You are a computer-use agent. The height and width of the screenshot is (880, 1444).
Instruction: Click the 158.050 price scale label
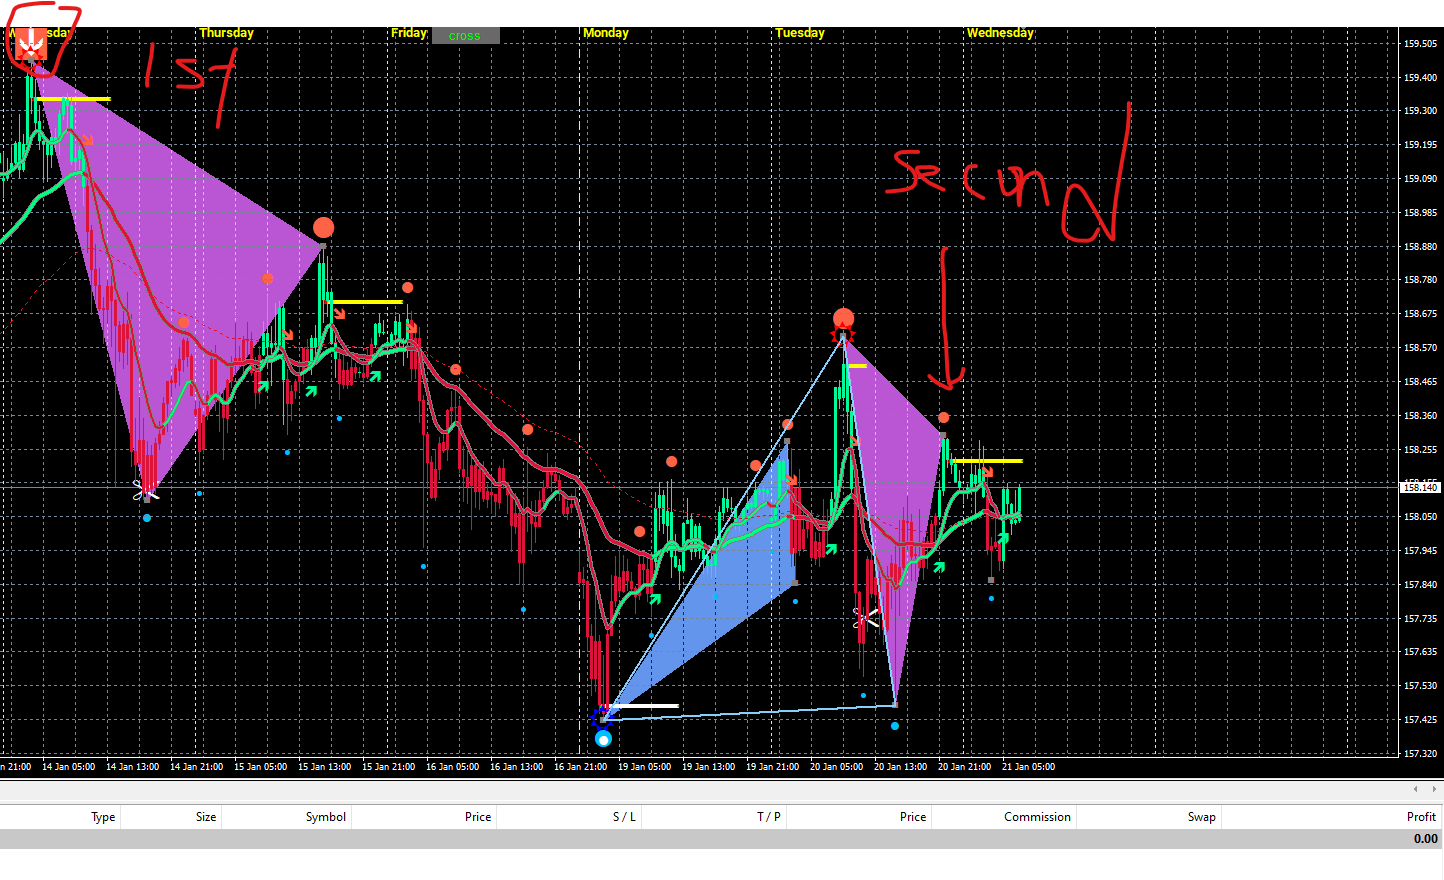pyautogui.click(x=1420, y=517)
